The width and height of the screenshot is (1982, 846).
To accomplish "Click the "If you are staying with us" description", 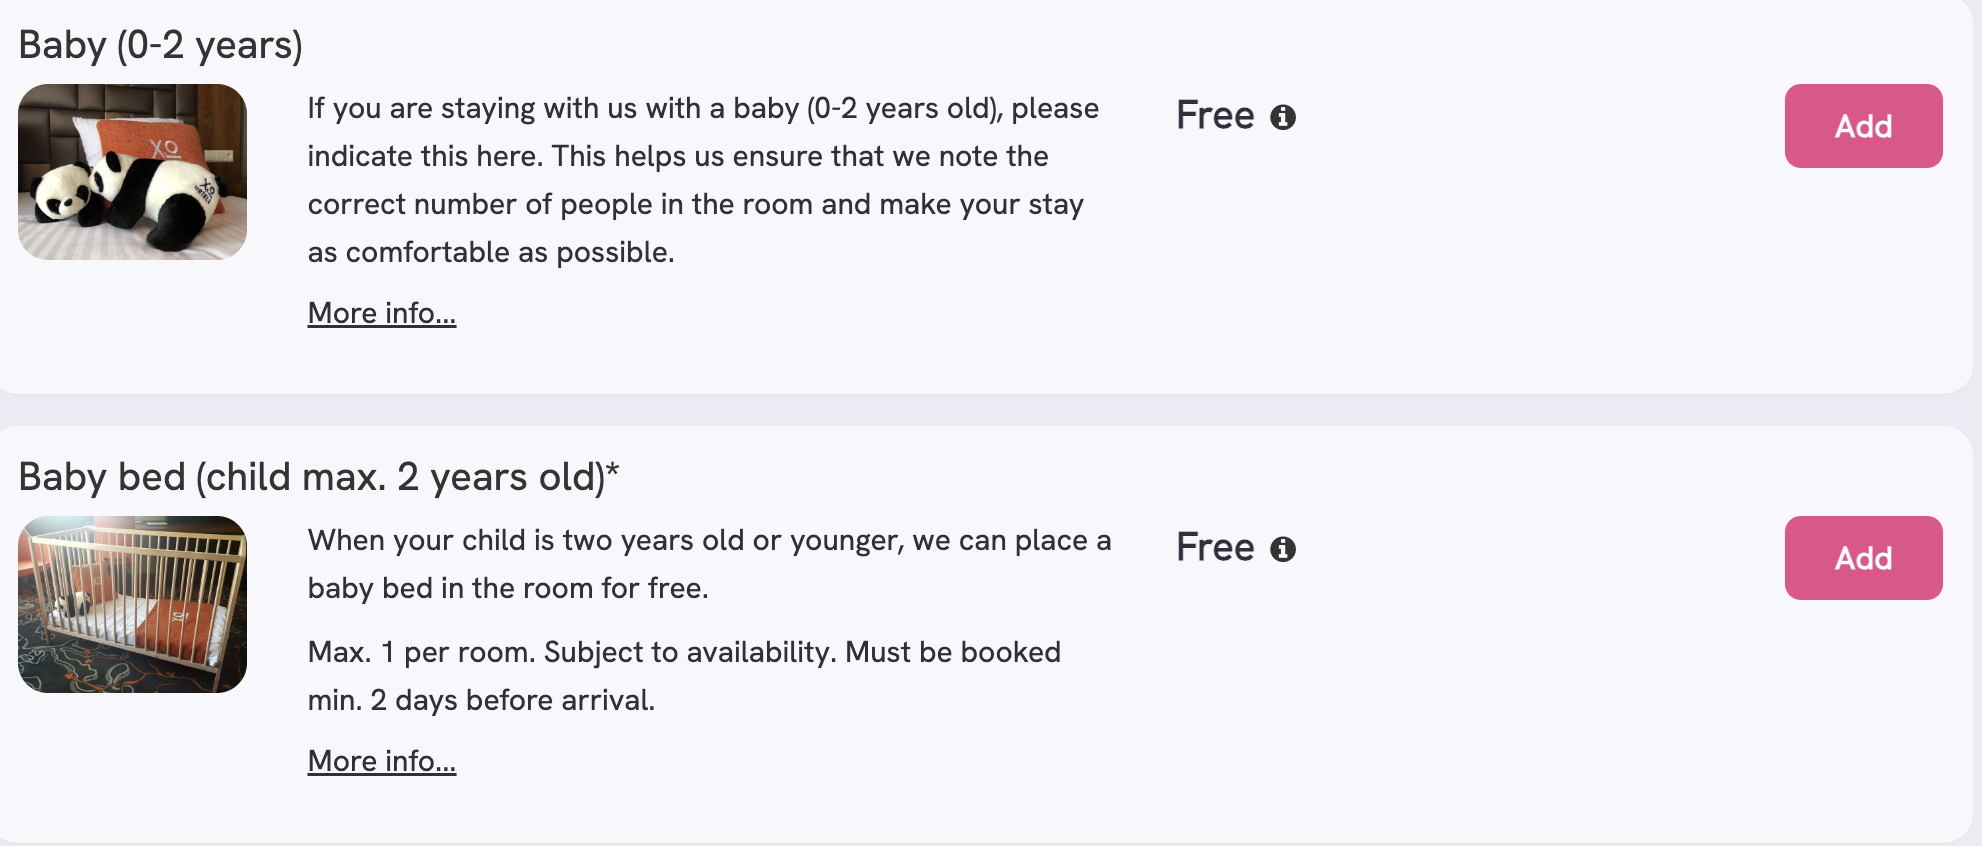I will click(704, 180).
